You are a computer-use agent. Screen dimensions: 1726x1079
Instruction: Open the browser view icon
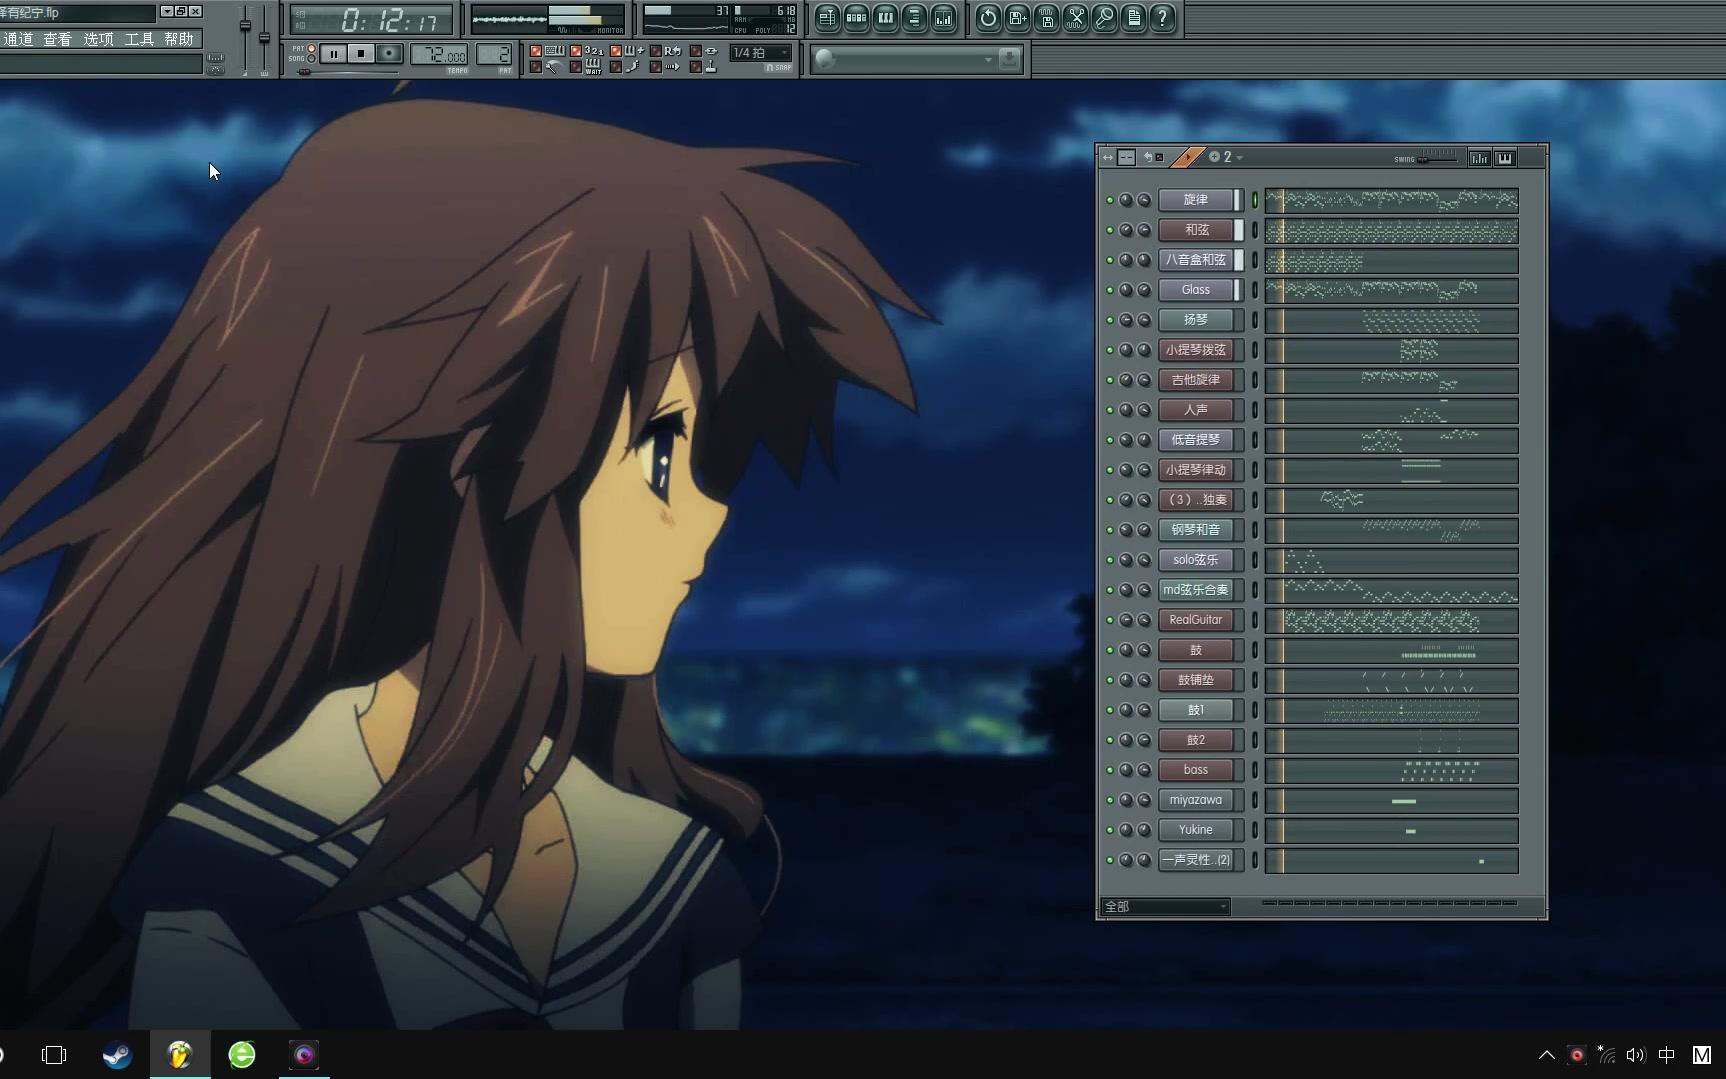point(914,18)
